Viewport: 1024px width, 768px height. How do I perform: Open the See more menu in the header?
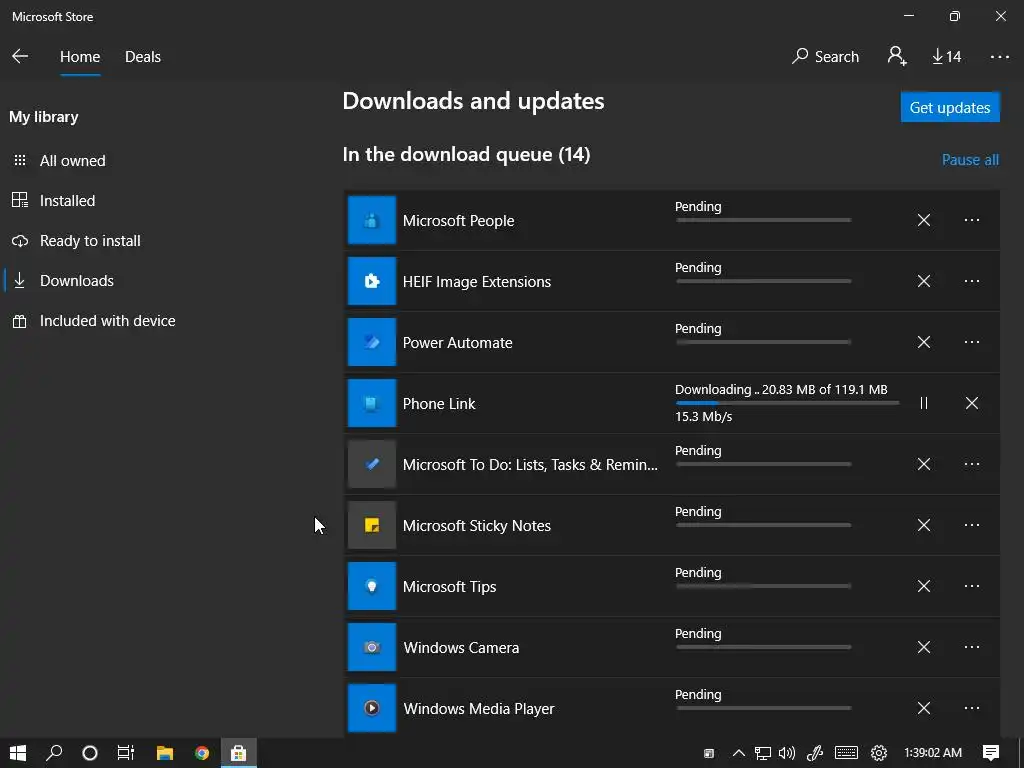(999, 57)
